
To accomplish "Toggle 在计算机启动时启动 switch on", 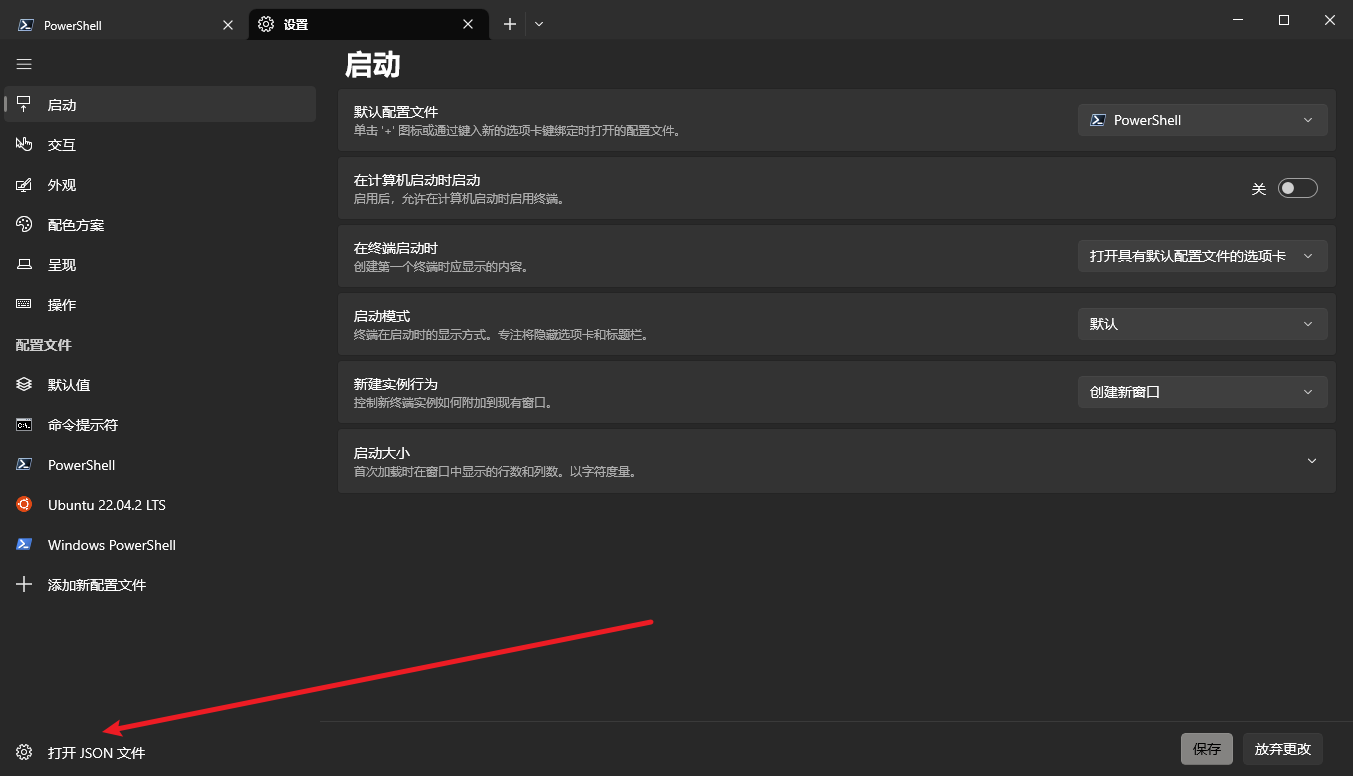I will coord(1297,188).
